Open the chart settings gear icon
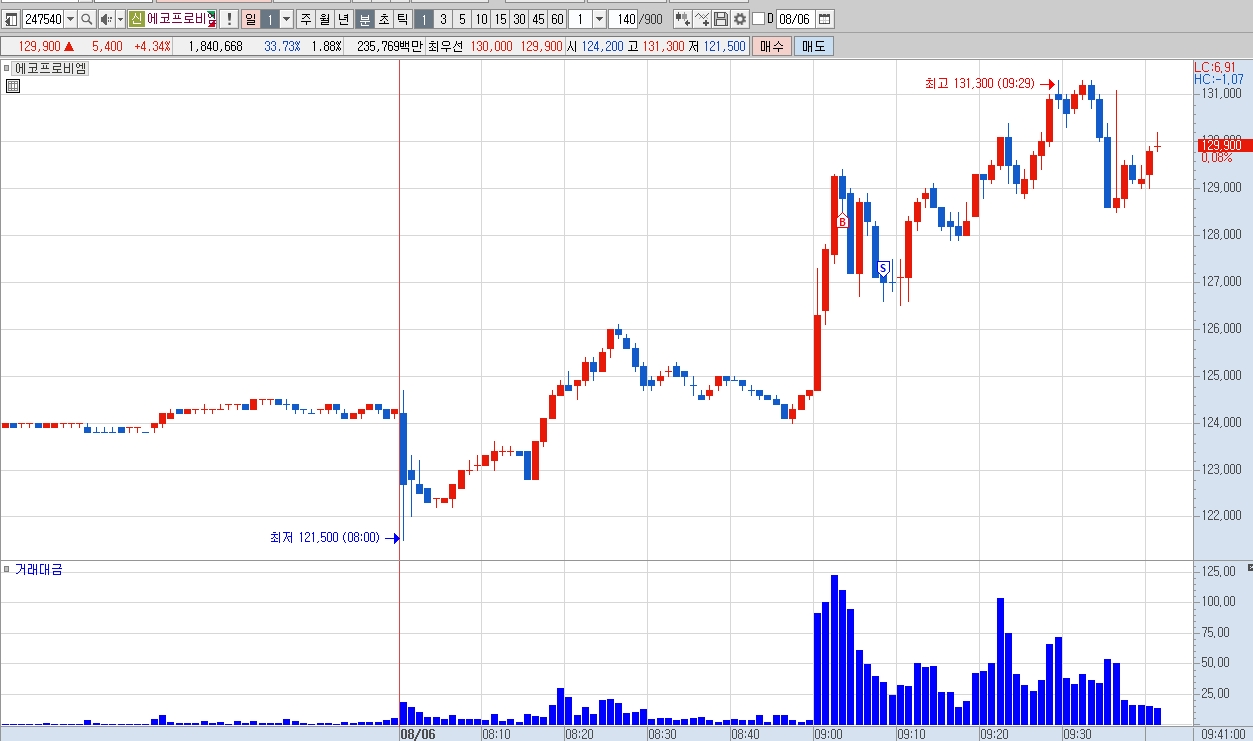This screenshot has height=741, width=1253. (740, 19)
